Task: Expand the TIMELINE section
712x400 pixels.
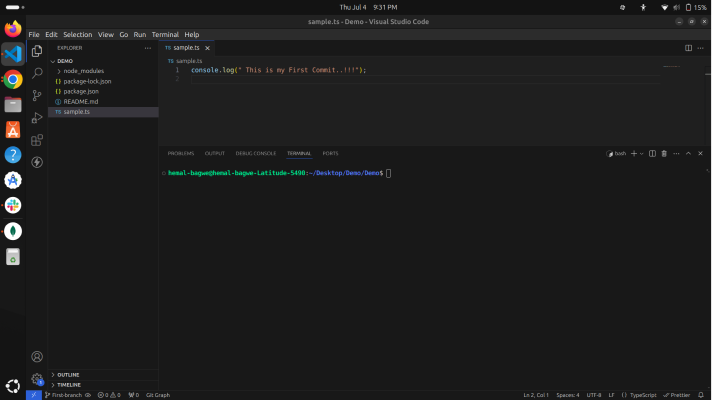Action: [x=69, y=385]
